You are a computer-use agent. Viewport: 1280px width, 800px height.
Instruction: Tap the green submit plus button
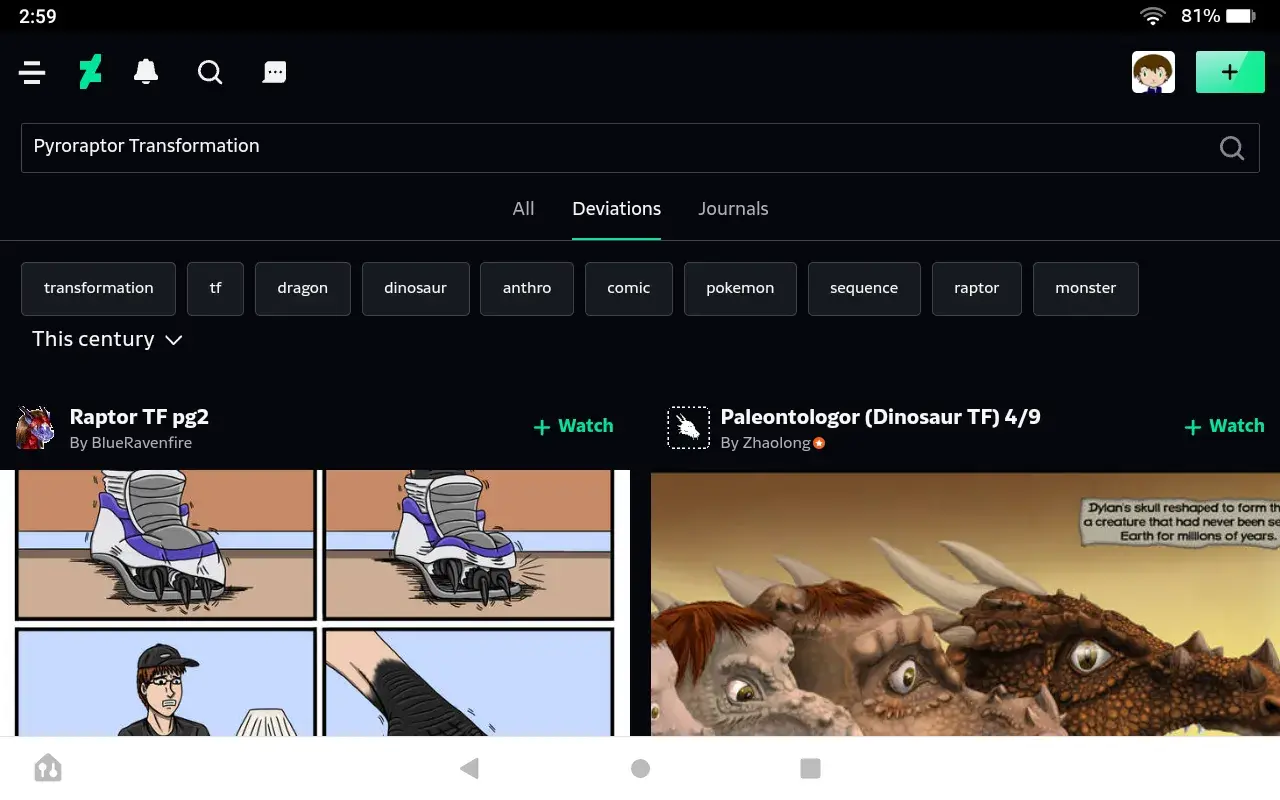(x=1230, y=72)
